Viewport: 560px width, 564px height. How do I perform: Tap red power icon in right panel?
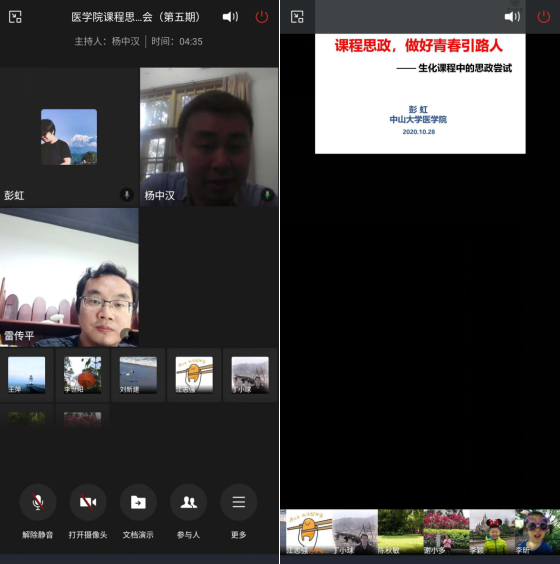pos(543,17)
